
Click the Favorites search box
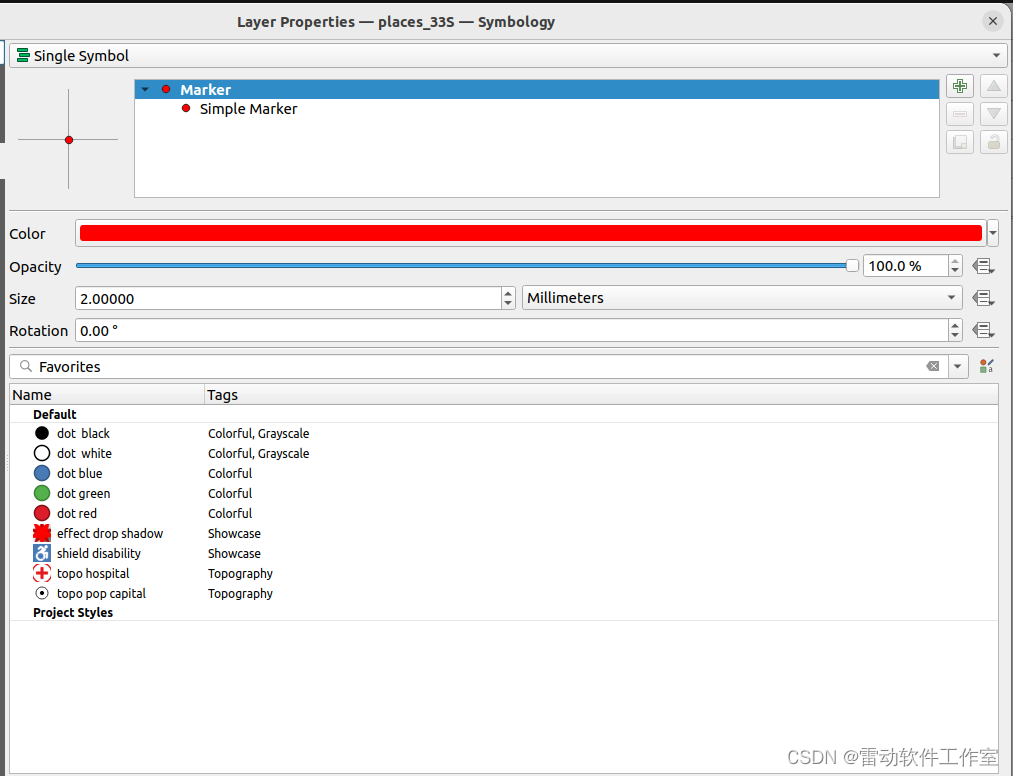[x=478, y=366]
